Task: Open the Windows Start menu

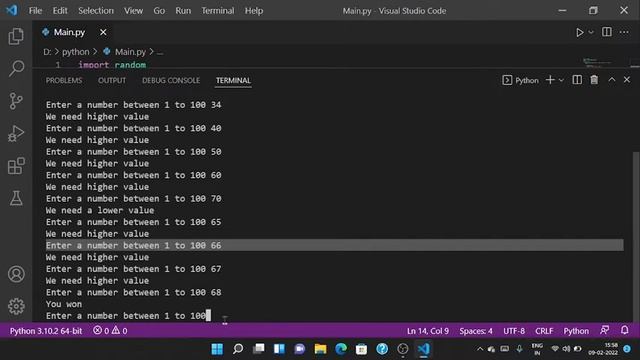Action: pos(217,349)
